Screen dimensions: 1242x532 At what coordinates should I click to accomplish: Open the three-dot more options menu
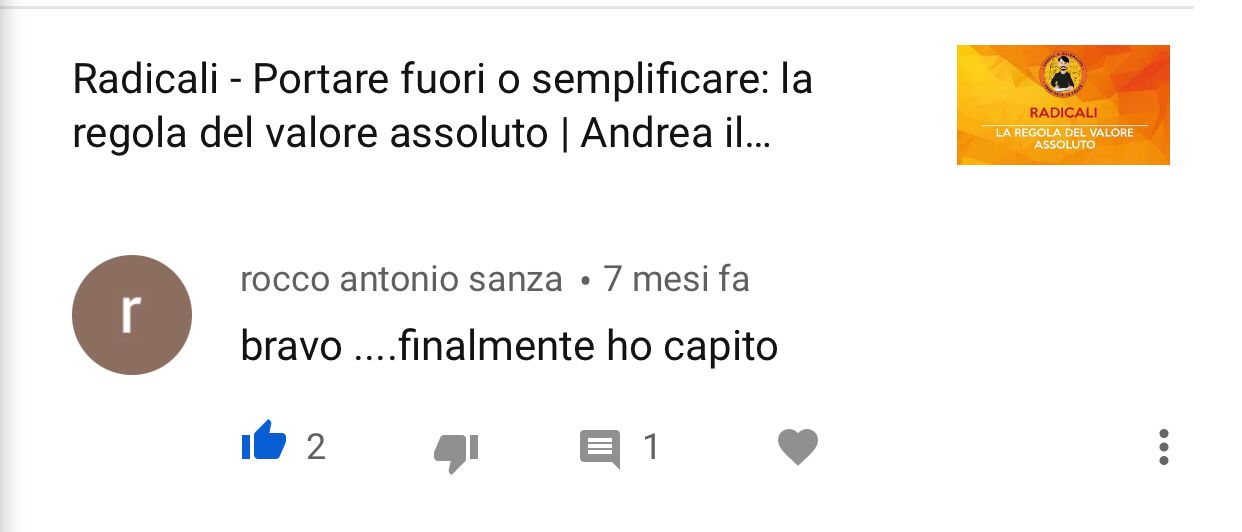pyautogui.click(x=1163, y=447)
